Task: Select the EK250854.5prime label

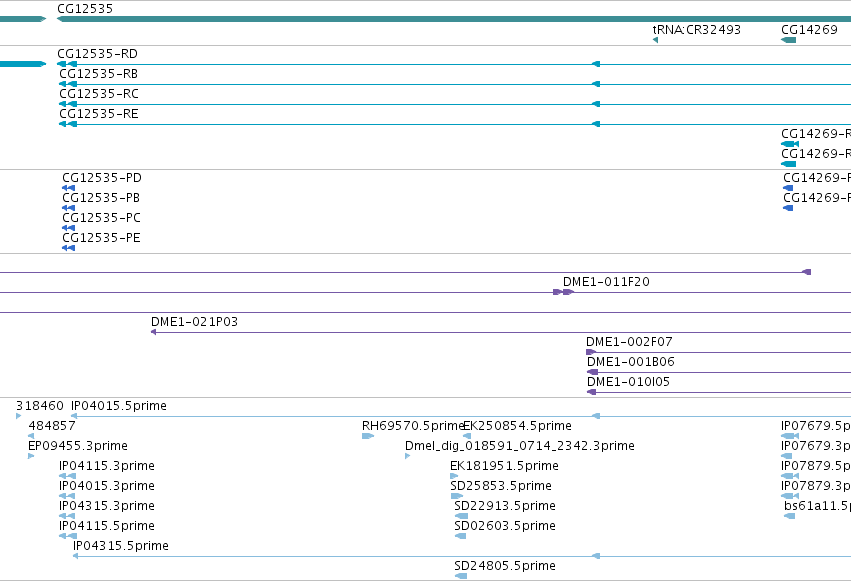Action: tap(517, 426)
